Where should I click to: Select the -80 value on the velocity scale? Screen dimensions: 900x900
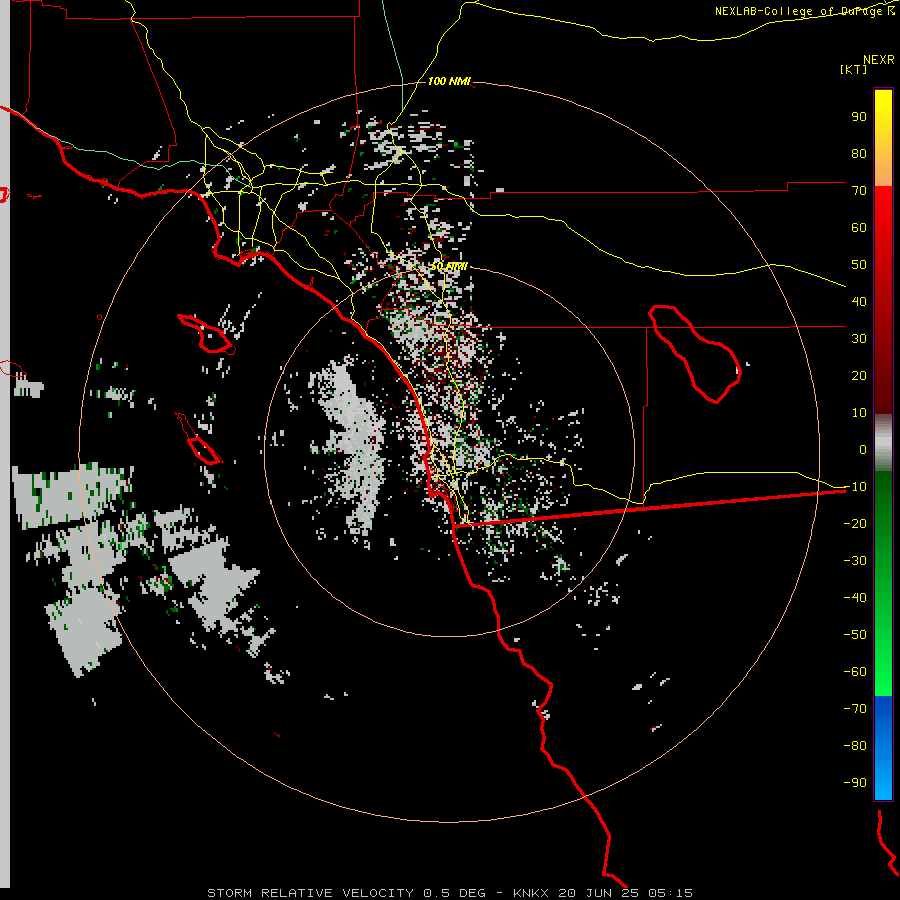[x=855, y=746]
